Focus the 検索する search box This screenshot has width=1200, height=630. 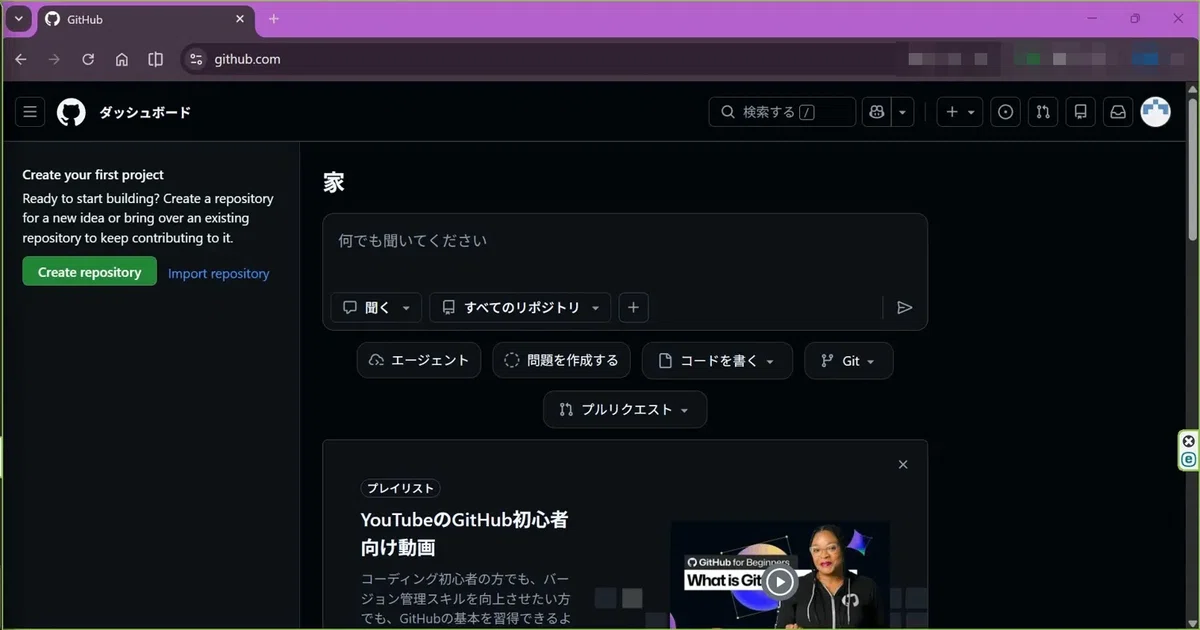tap(782, 112)
